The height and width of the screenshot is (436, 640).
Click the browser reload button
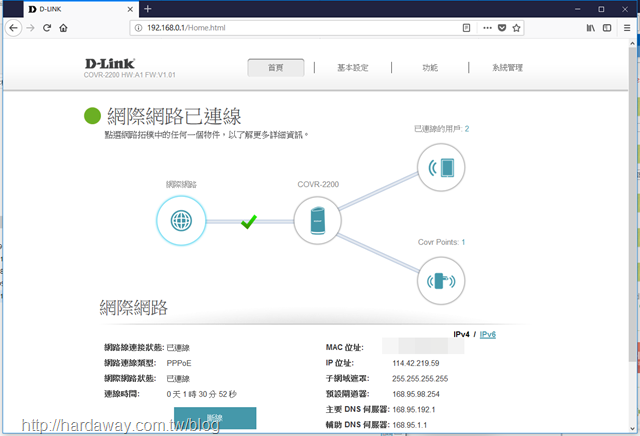pyautogui.click(x=47, y=28)
